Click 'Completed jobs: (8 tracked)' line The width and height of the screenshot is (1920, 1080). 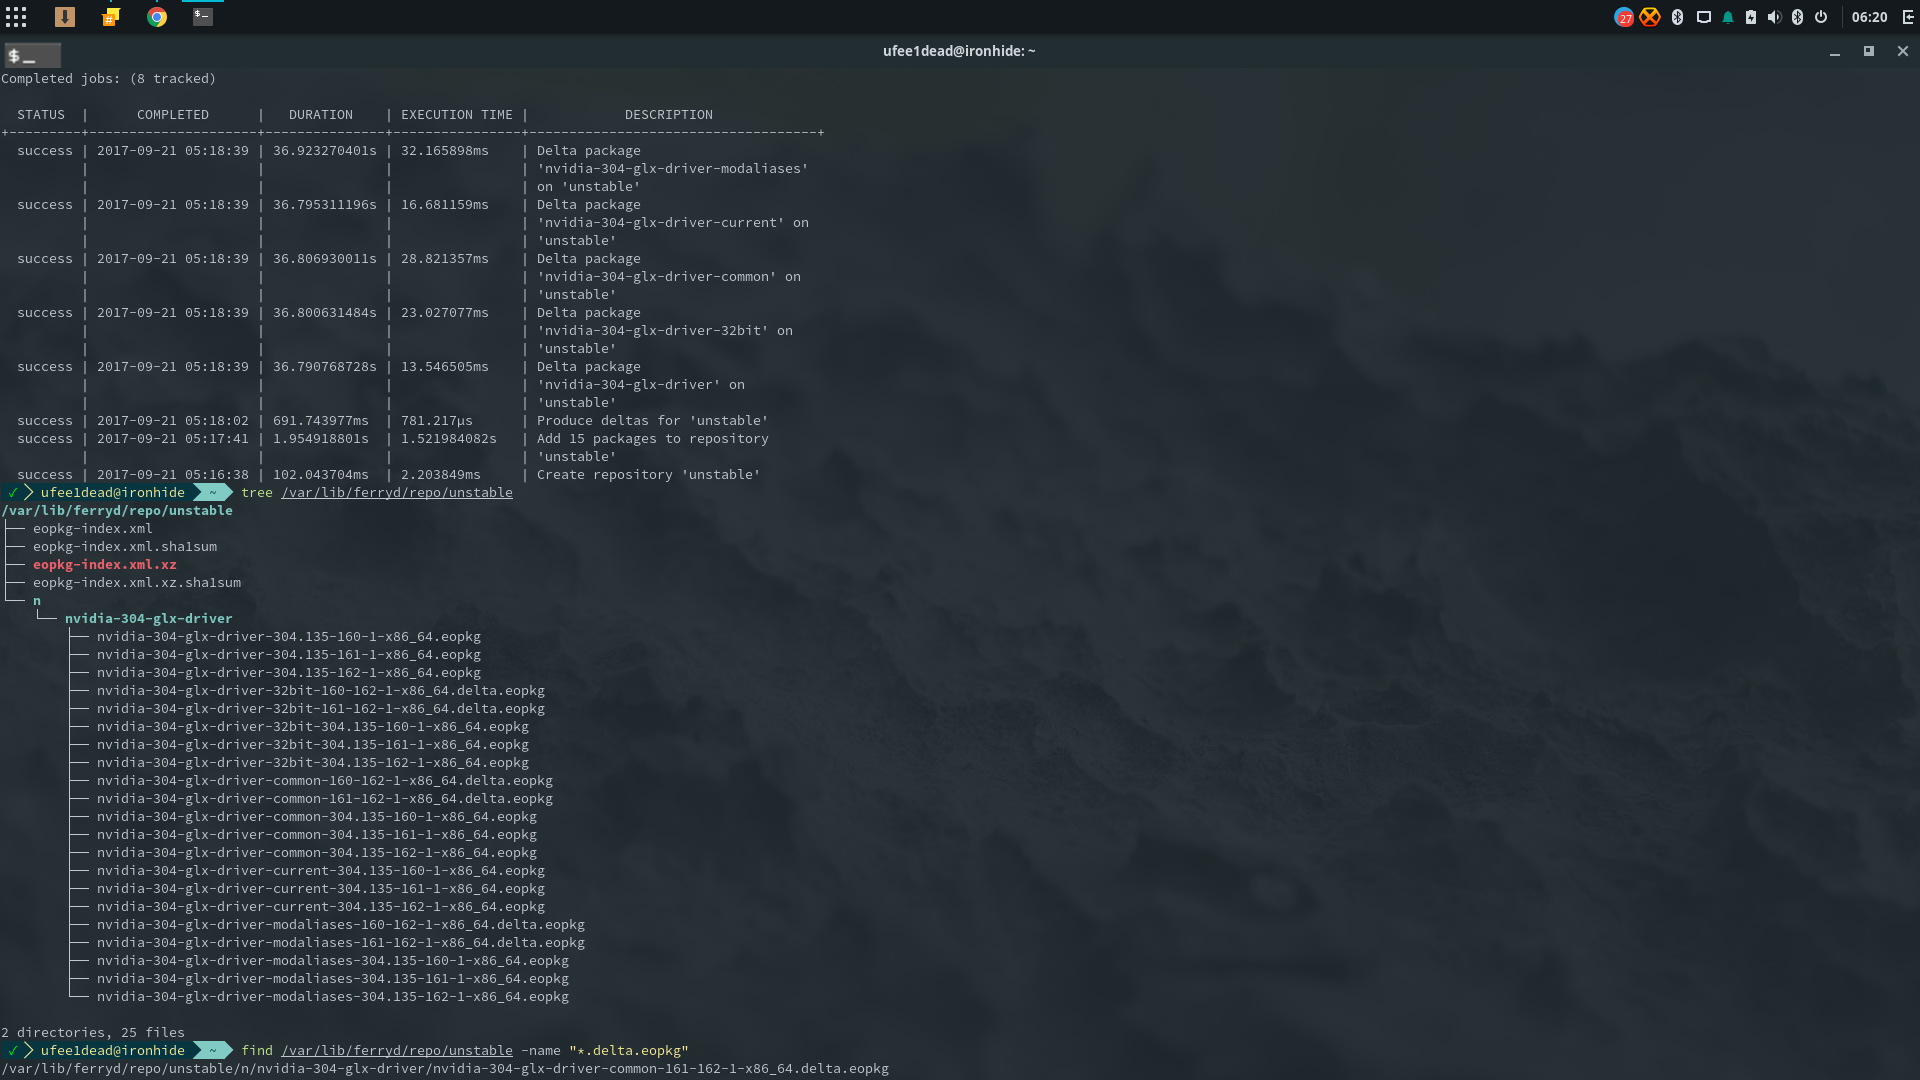pyautogui.click(x=109, y=79)
